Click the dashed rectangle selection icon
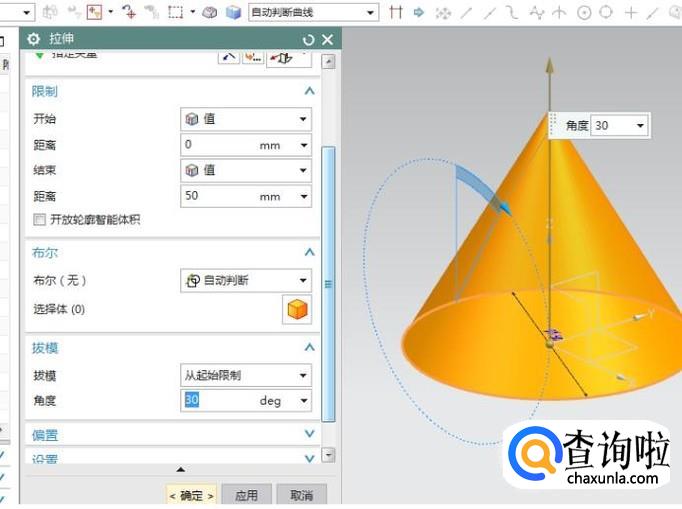 pos(175,12)
